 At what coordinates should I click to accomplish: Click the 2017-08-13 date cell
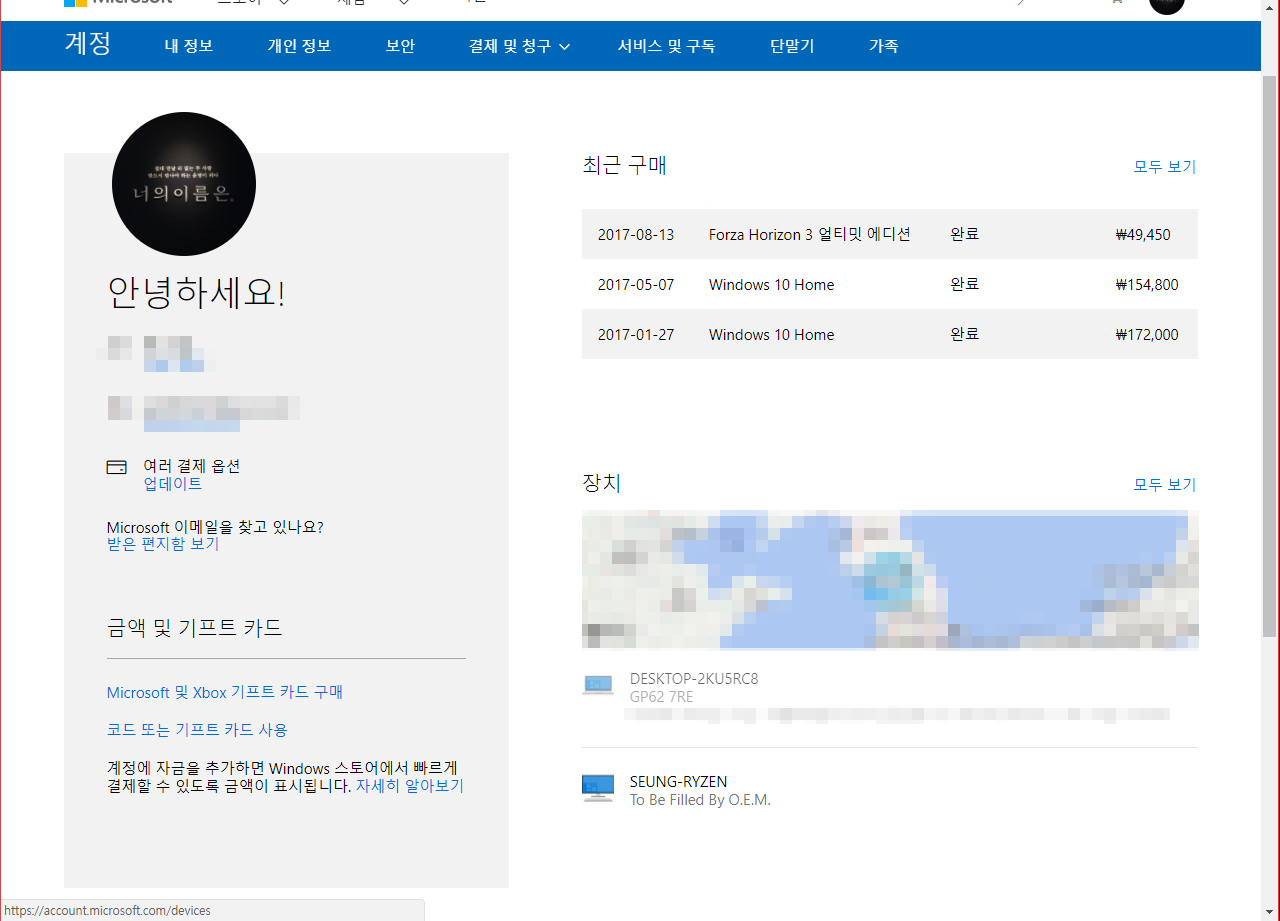coord(636,235)
